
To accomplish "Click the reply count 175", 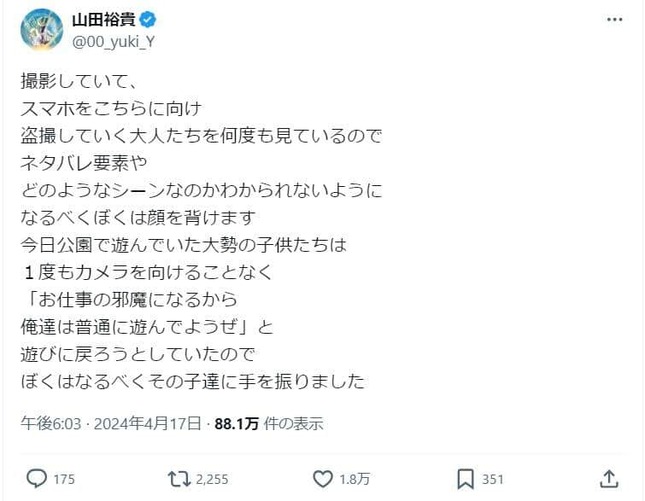I will [64, 480].
